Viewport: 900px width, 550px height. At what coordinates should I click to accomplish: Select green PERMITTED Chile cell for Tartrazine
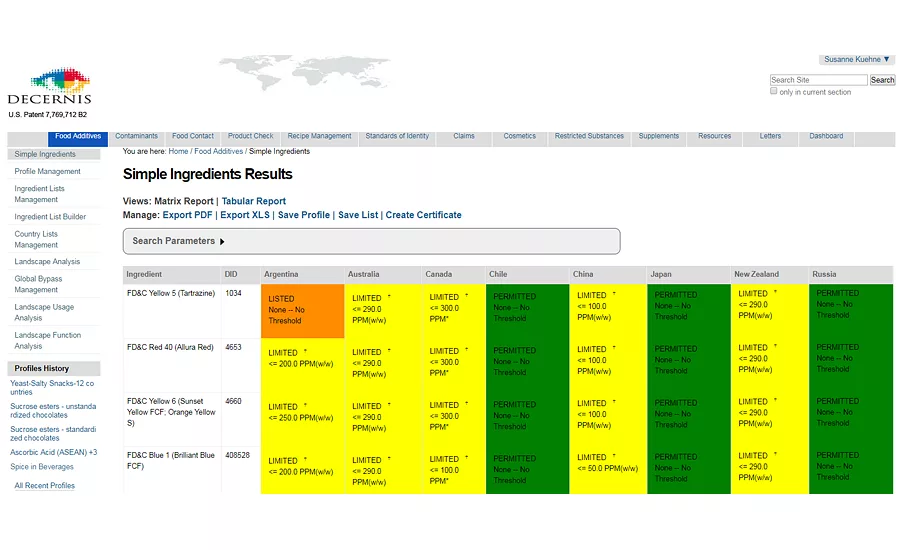(527, 311)
